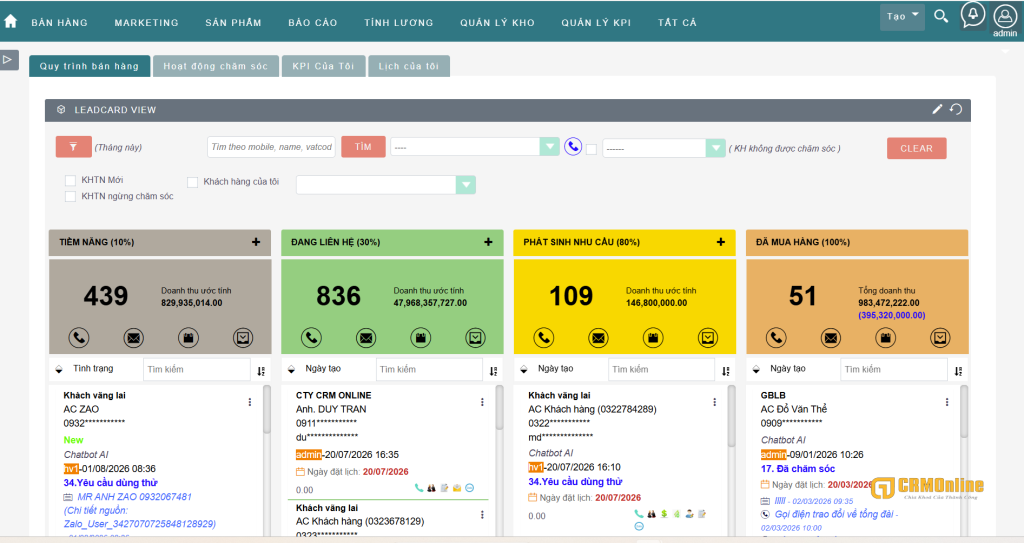The width and height of the screenshot is (1024, 543).
Task: Open 34.Yêu cầu dùng thử link for AC ZAO
Action: coord(110,483)
